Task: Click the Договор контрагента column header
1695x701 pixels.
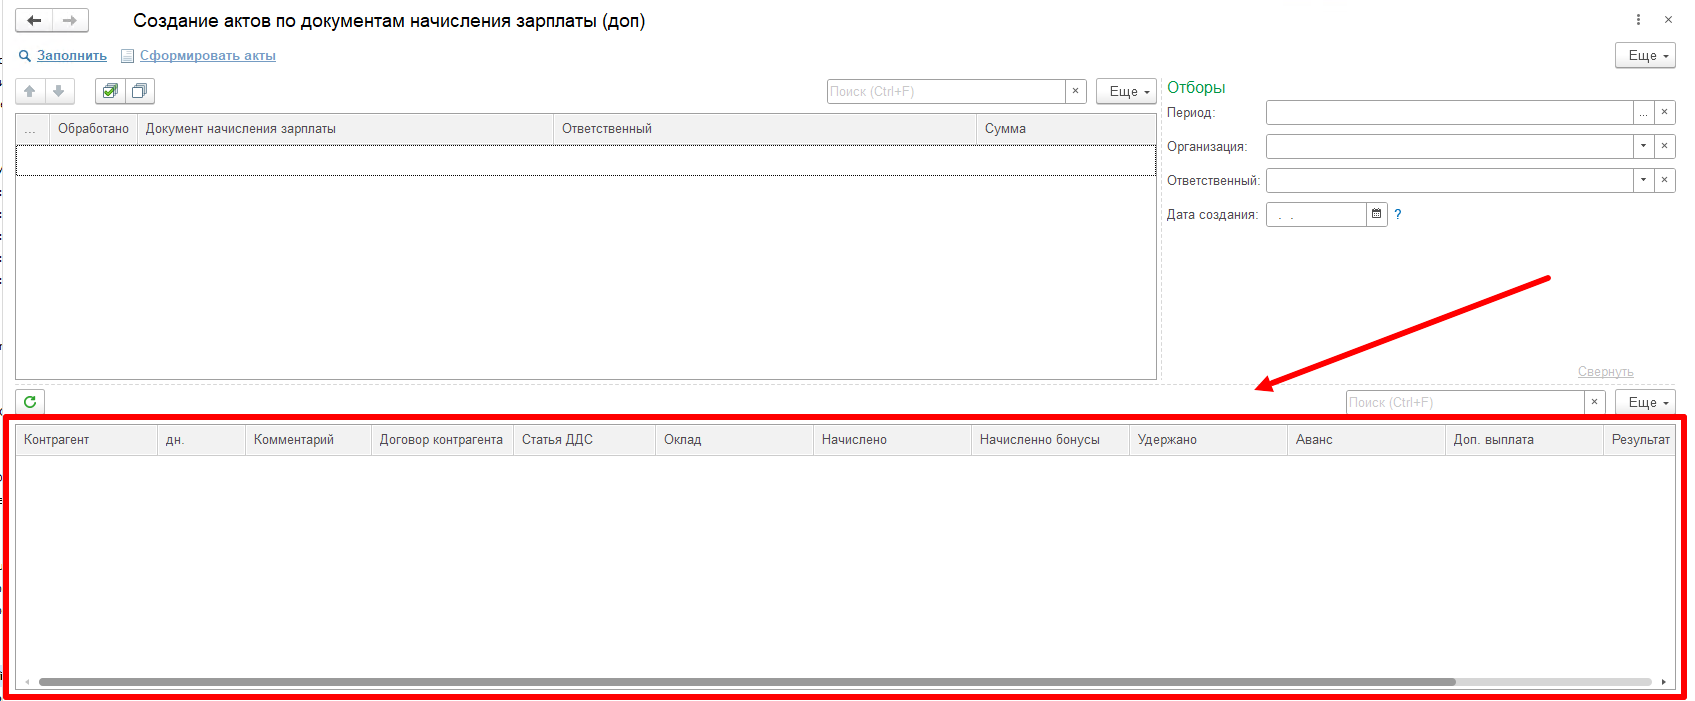Action: tap(442, 440)
